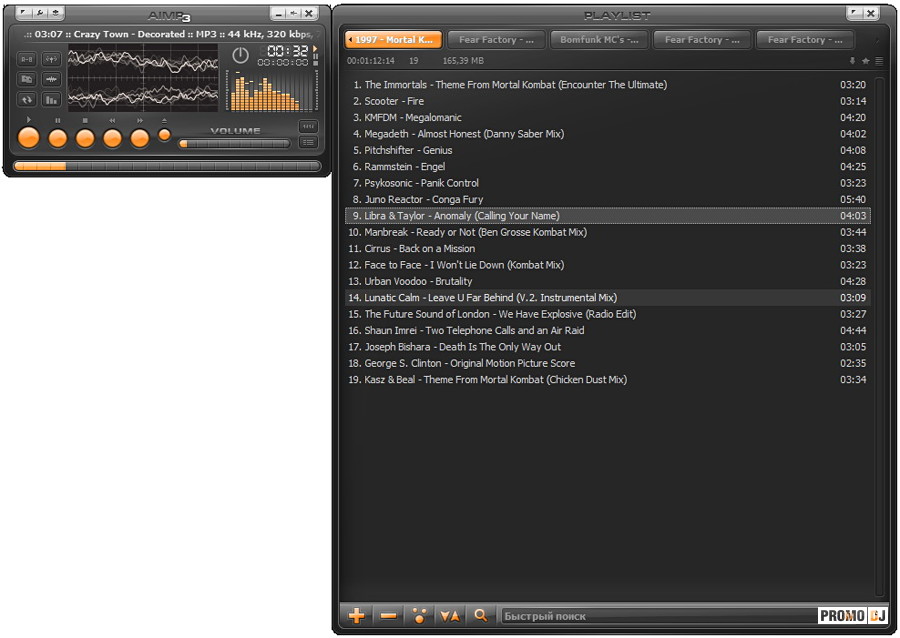Stop playback with the Stop button
This screenshot has width=900, height=638.
(x=85, y=138)
